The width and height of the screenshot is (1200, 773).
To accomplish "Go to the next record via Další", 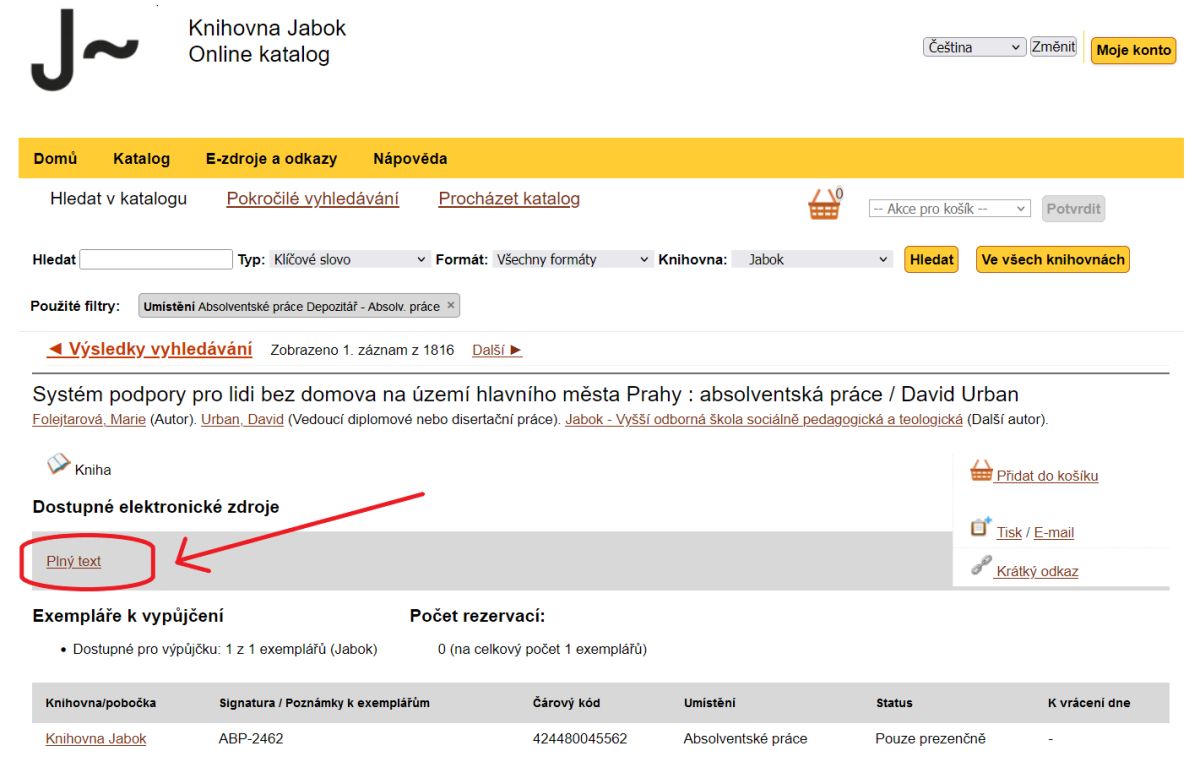I will tap(496, 350).
